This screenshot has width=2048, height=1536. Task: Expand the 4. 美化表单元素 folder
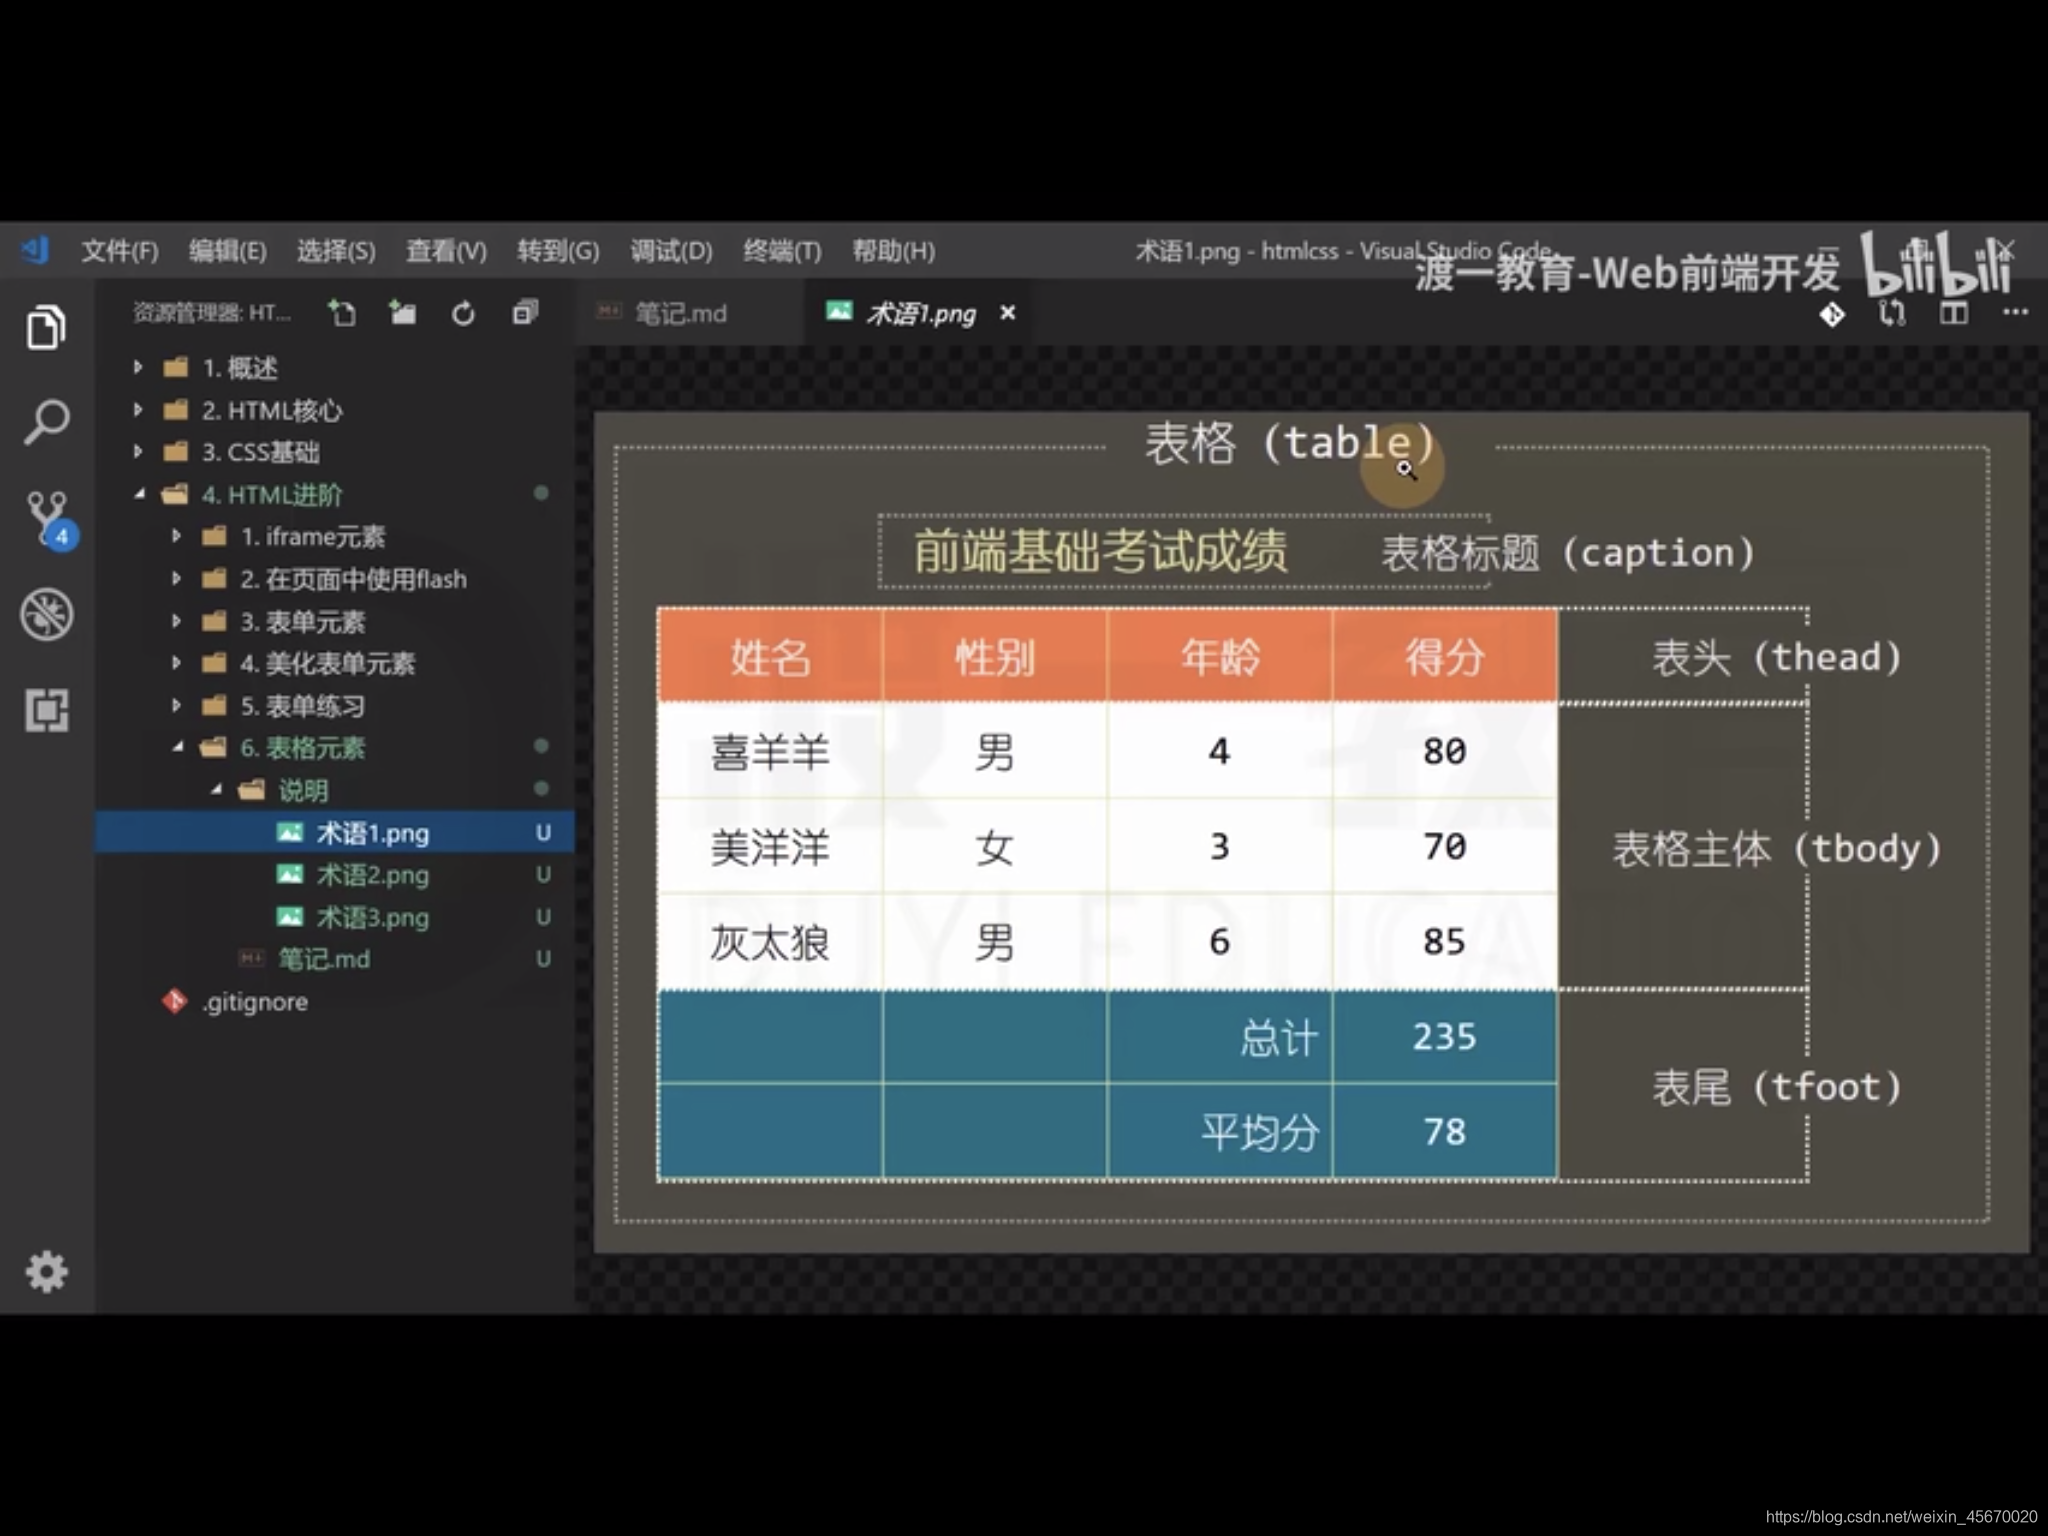coord(177,663)
